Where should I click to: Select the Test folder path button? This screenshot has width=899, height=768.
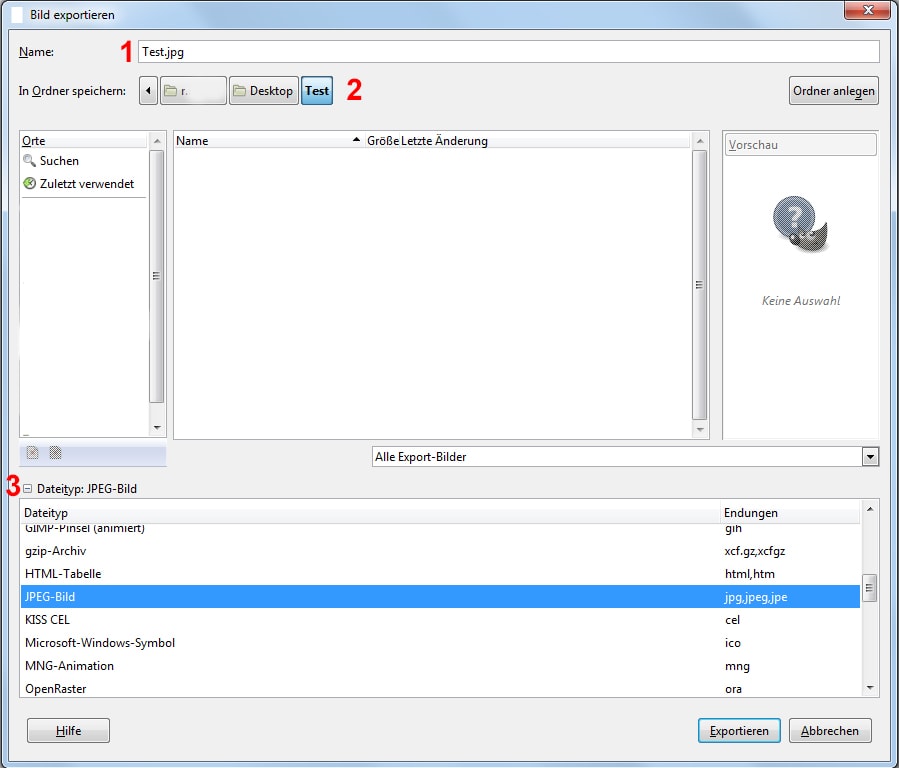tap(317, 91)
